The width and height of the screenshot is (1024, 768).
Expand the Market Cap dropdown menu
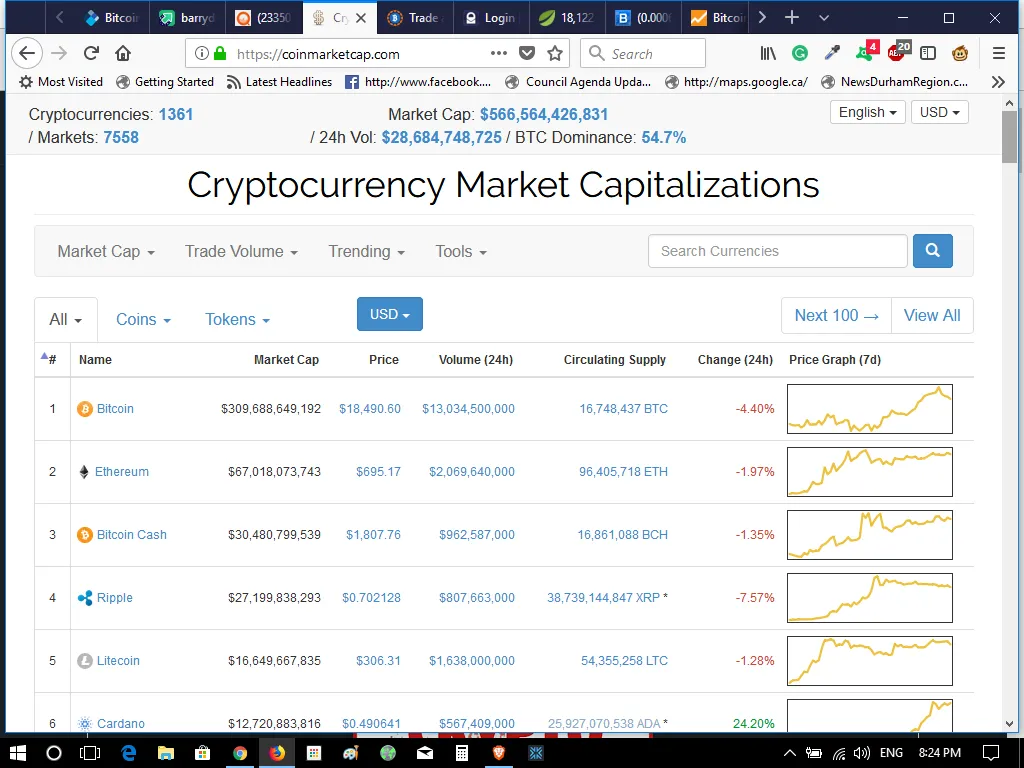tap(106, 251)
